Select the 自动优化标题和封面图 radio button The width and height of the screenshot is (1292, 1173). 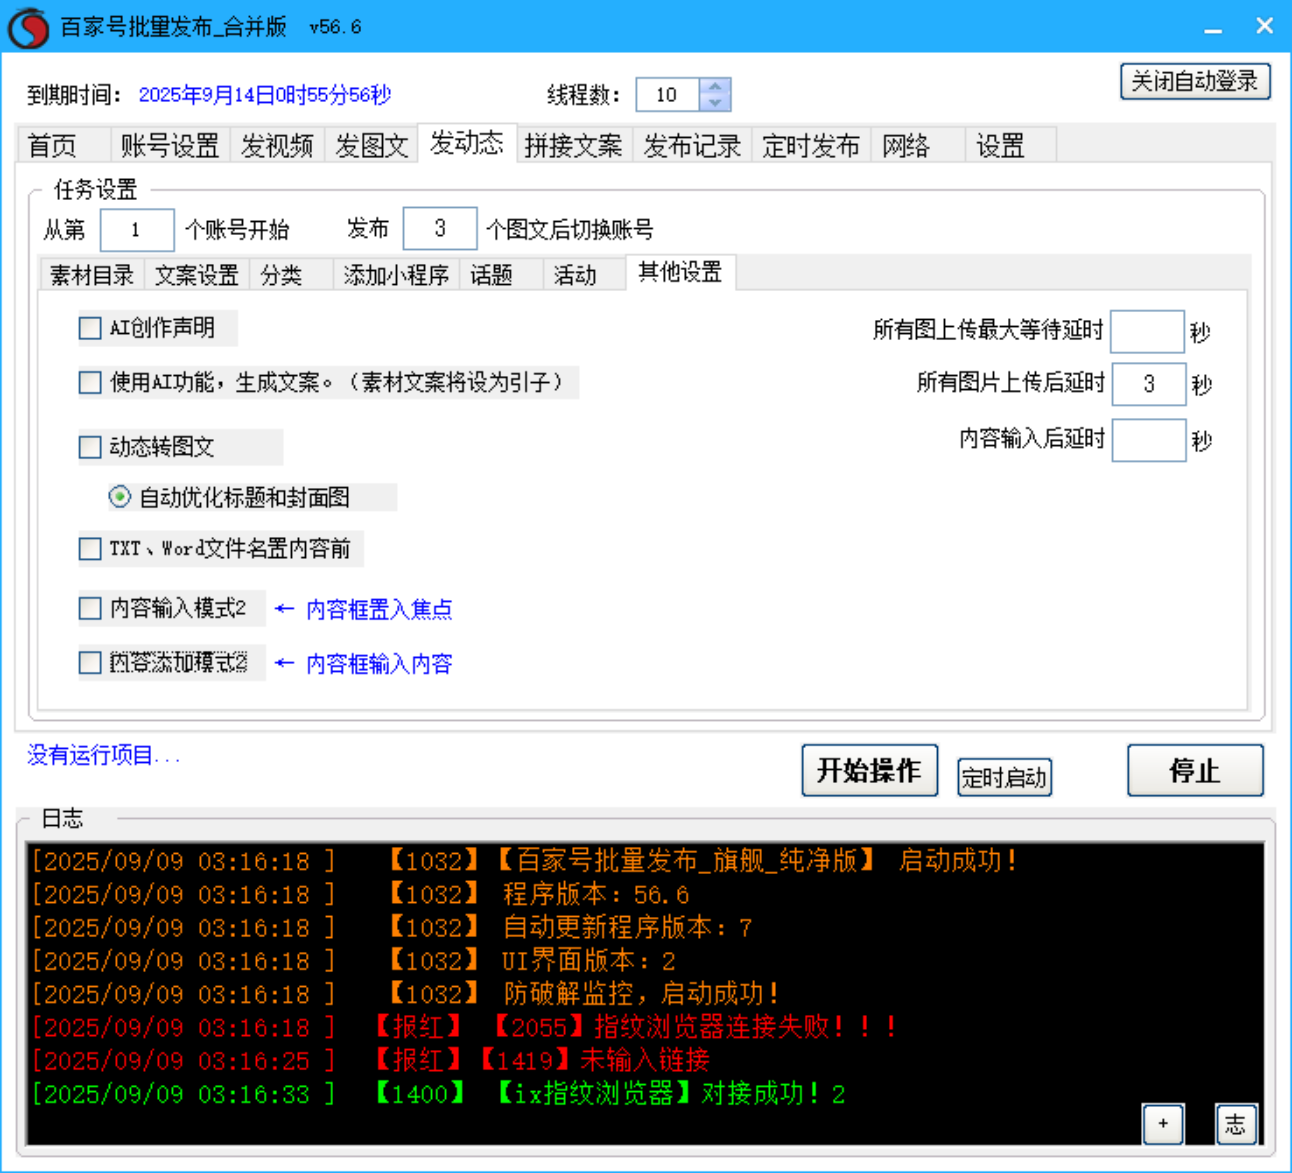point(119,496)
